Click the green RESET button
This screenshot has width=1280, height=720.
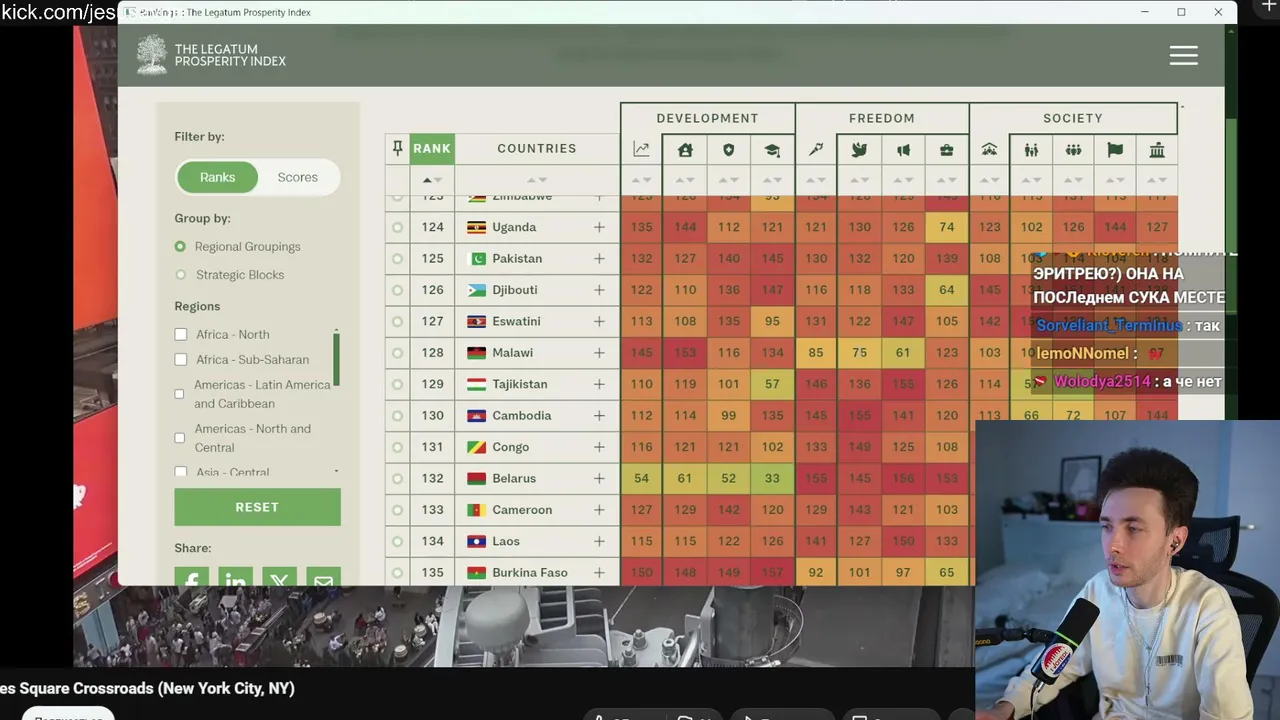point(257,507)
